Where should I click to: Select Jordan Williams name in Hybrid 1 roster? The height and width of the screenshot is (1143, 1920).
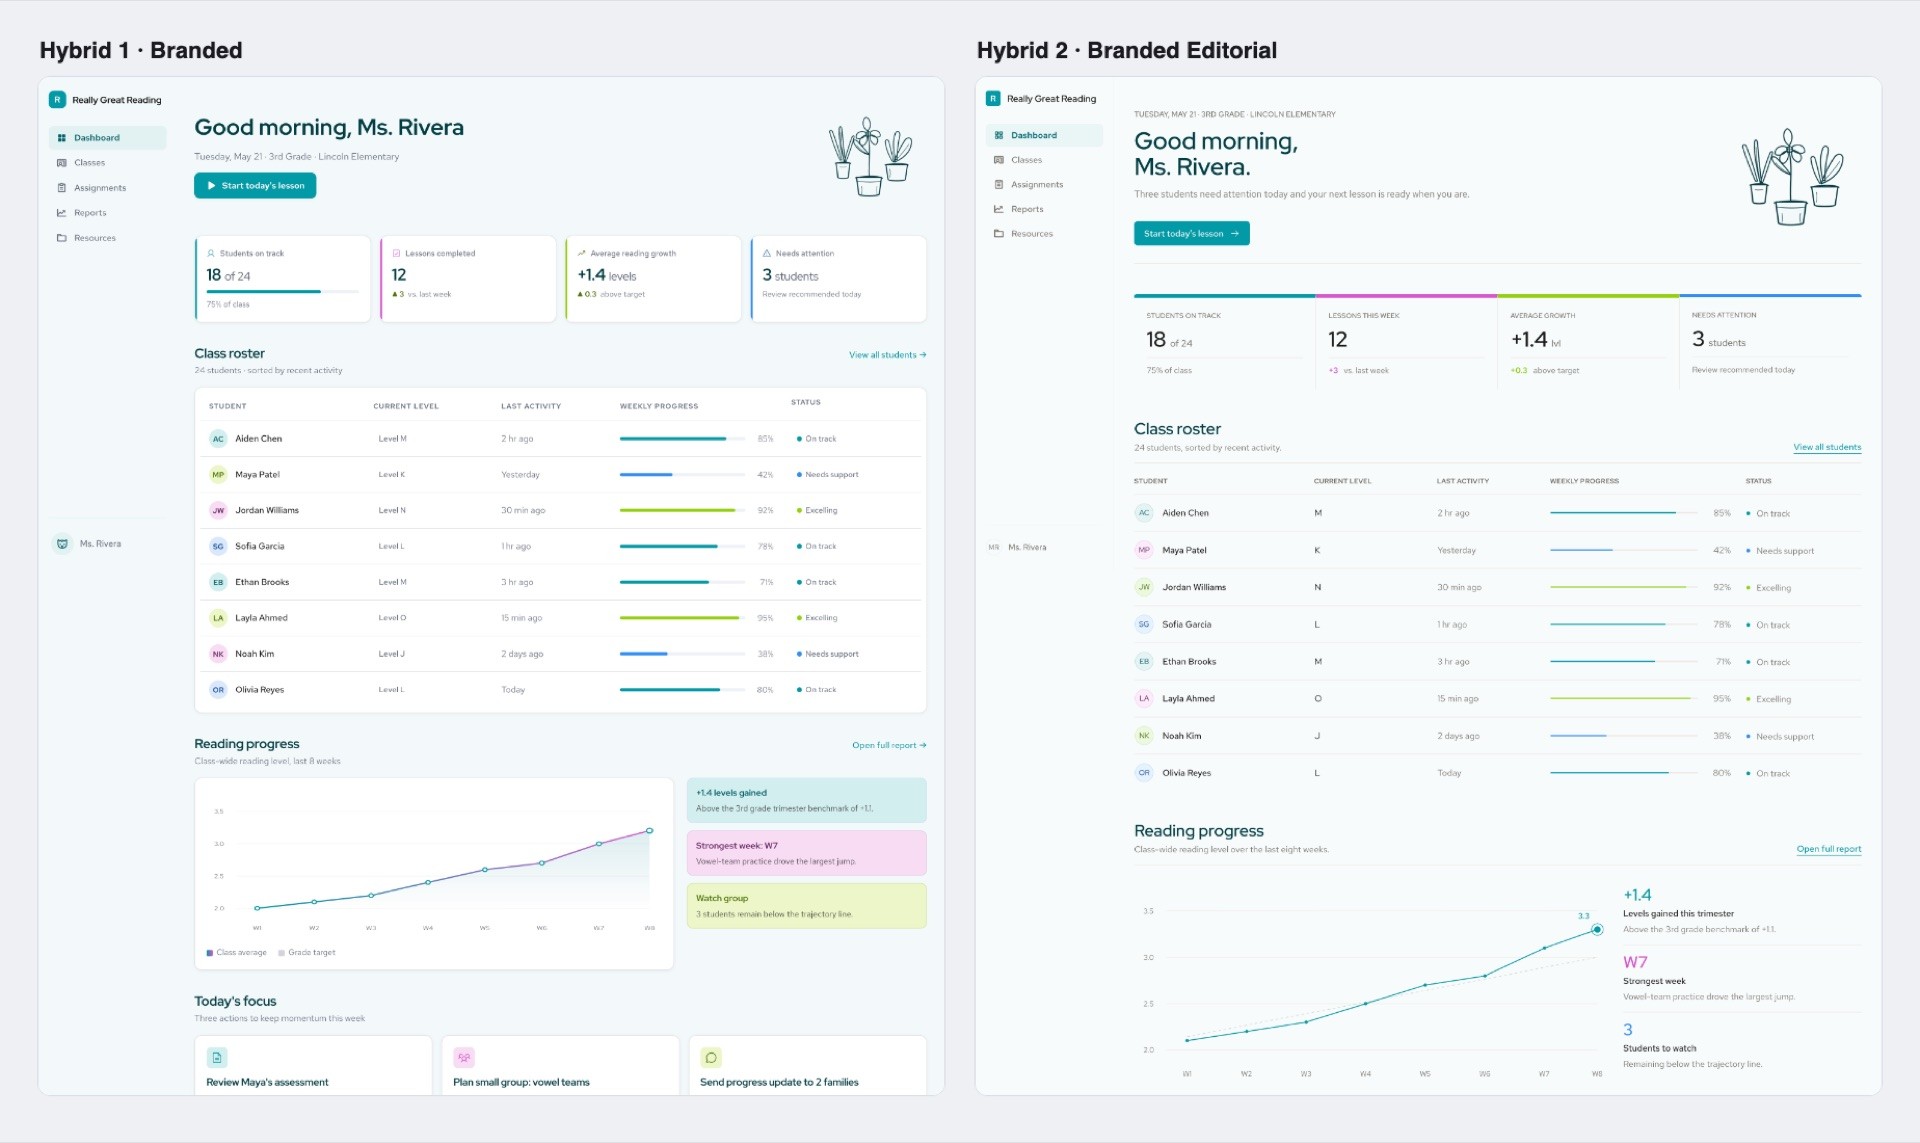pyautogui.click(x=267, y=510)
